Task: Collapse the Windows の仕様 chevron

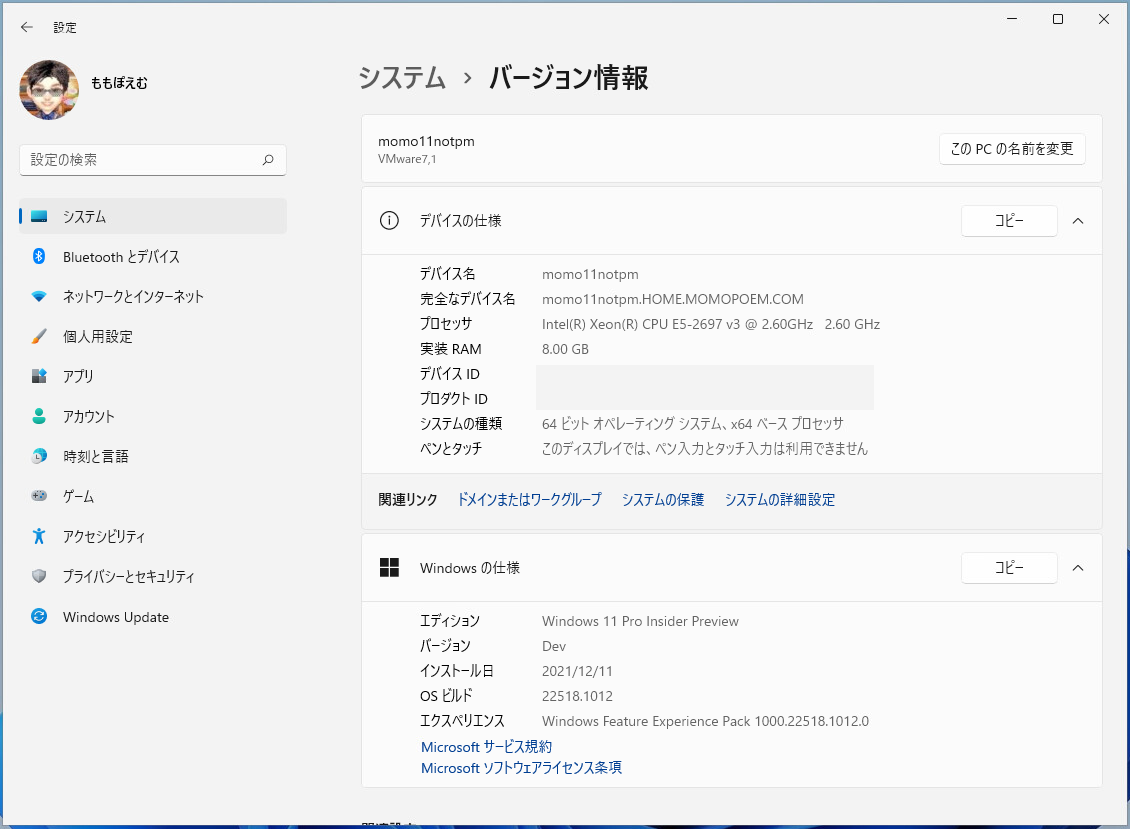Action: point(1078,568)
